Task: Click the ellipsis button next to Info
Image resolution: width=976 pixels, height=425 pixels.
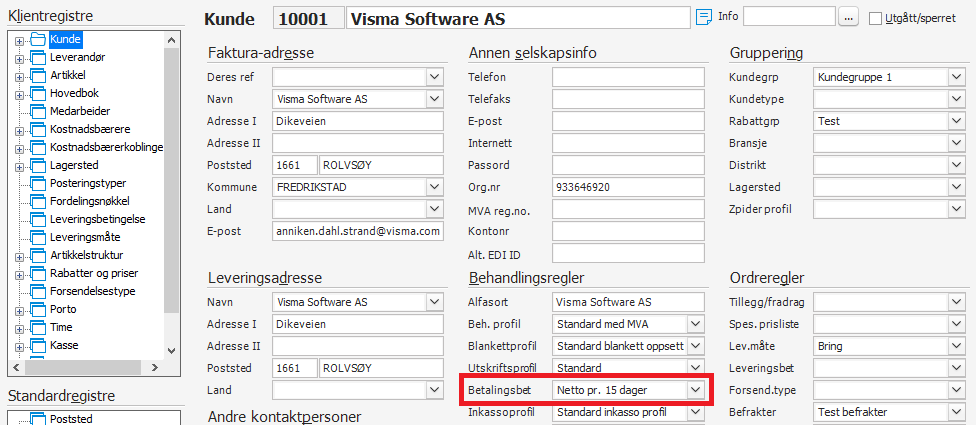Action: tap(848, 17)
